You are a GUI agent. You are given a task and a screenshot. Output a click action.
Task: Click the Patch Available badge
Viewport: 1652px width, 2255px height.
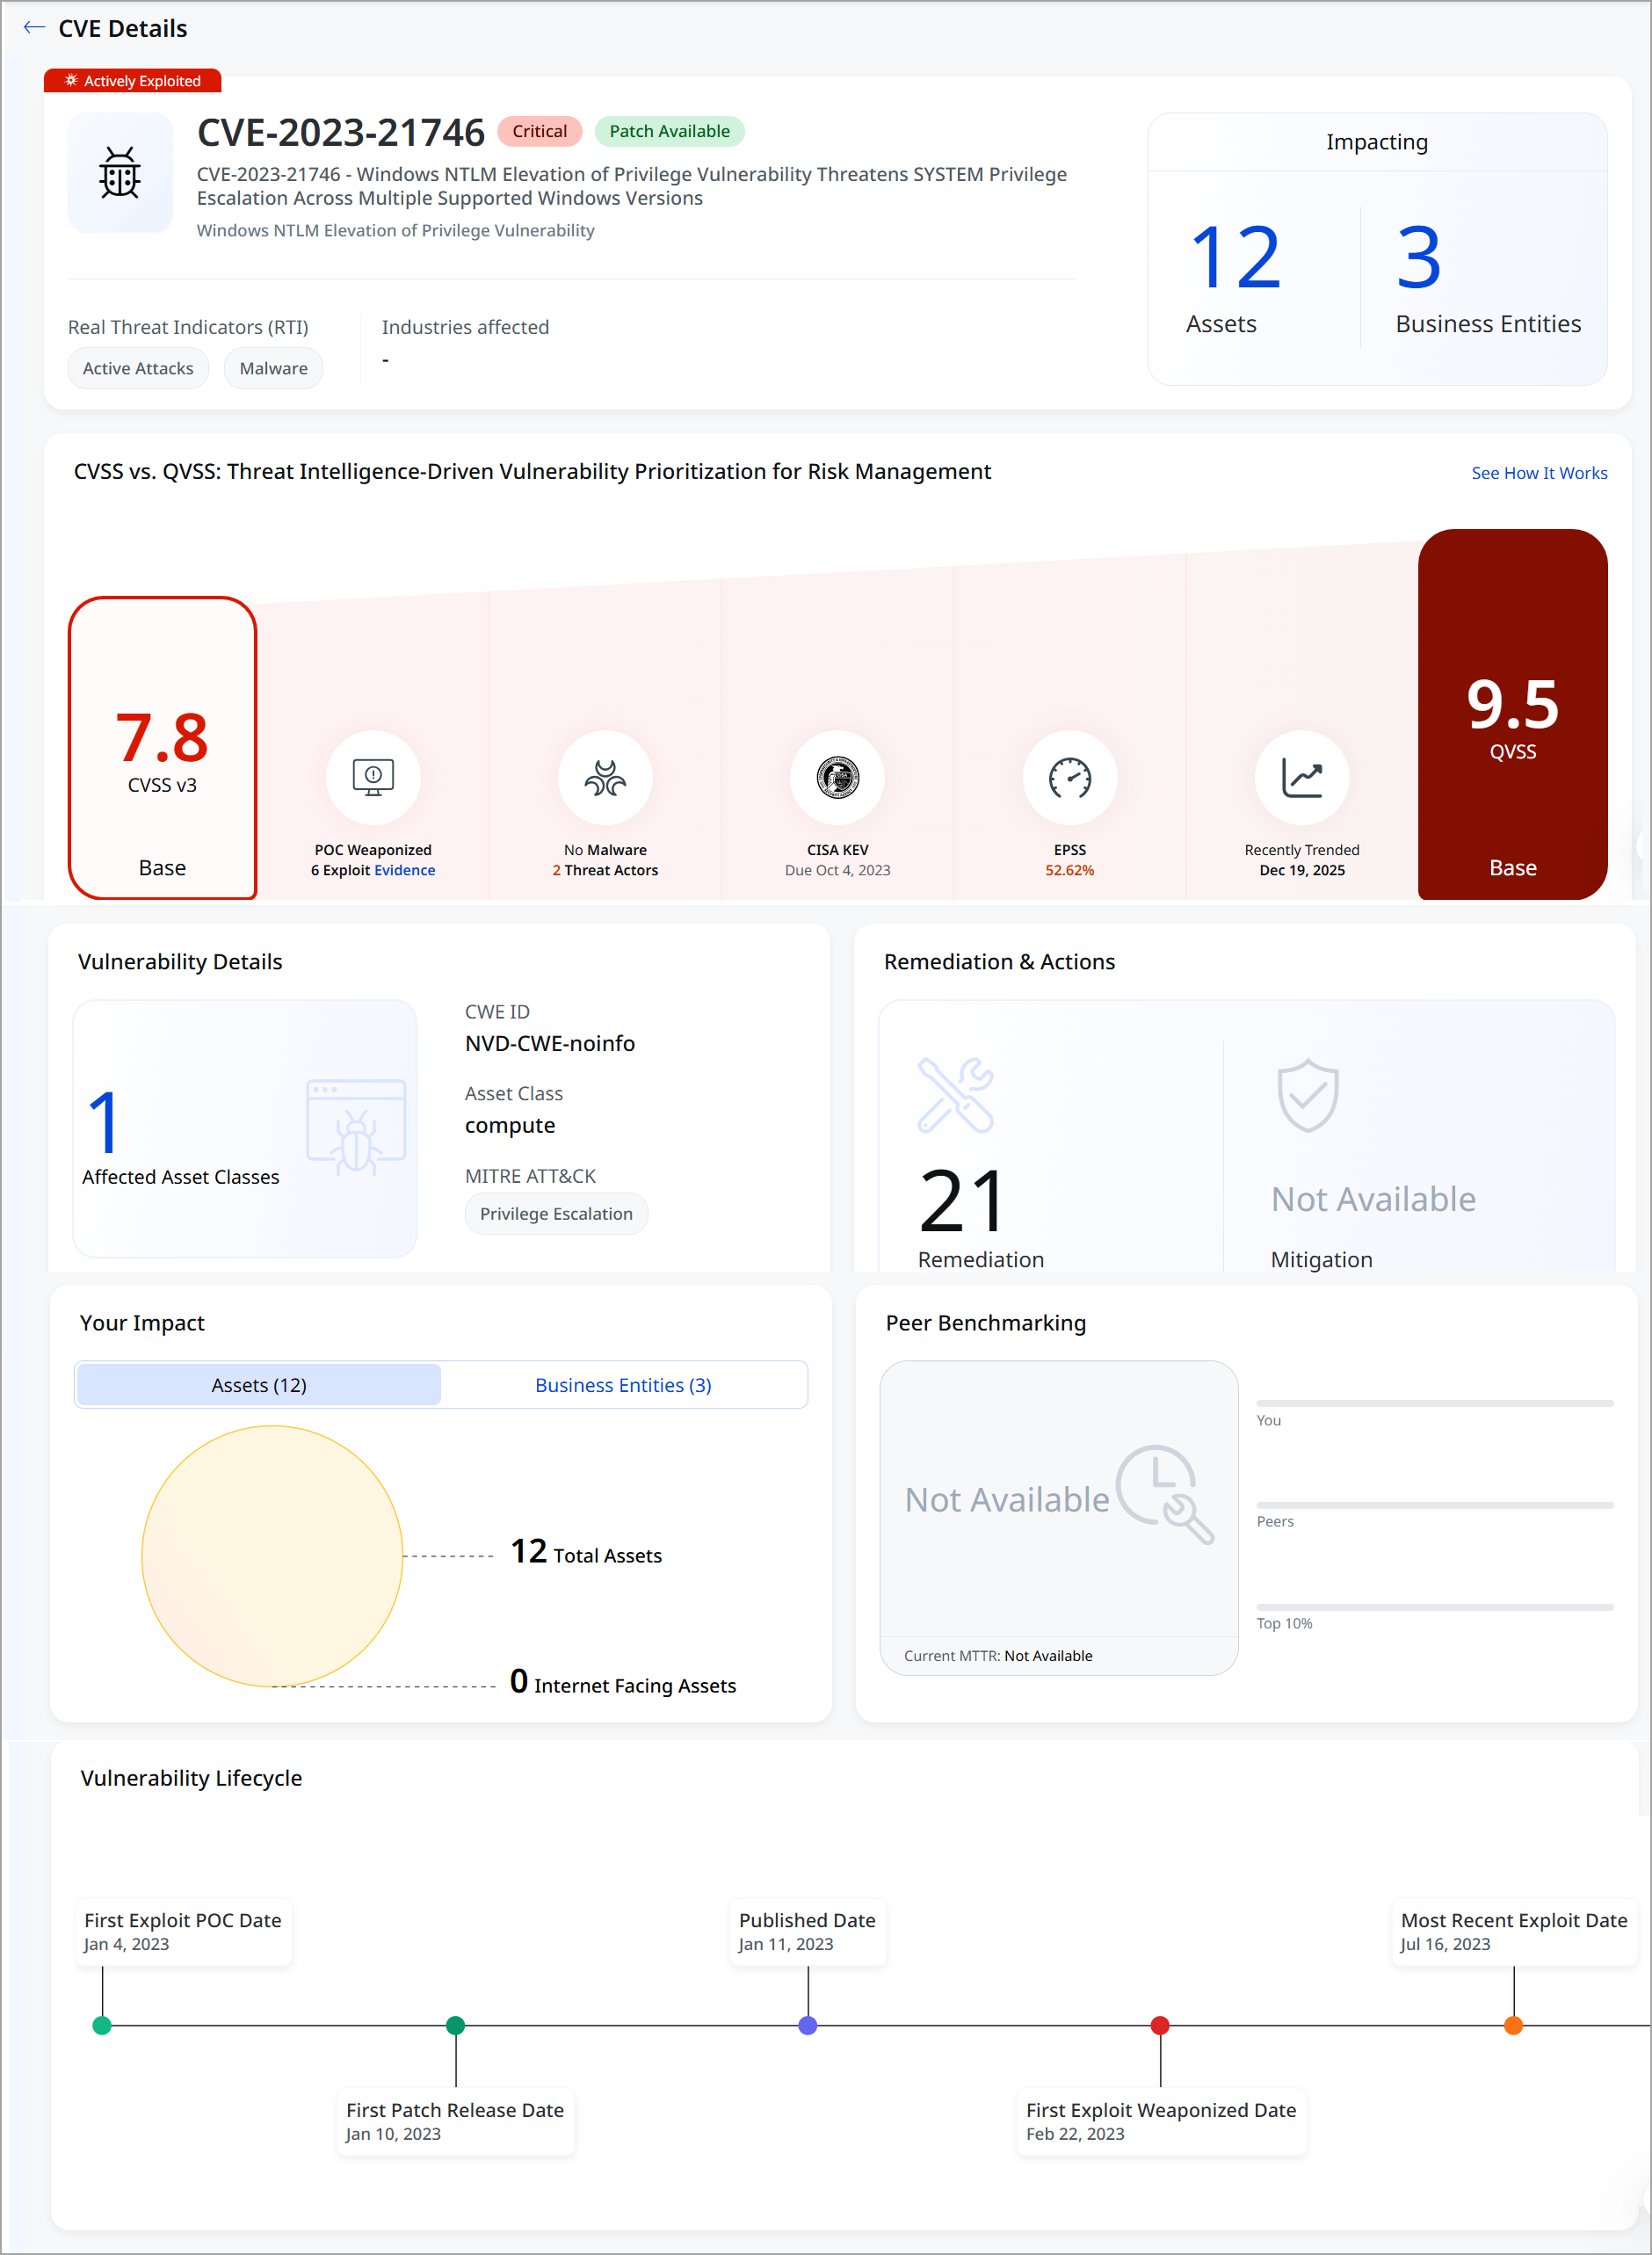point(668,131)
